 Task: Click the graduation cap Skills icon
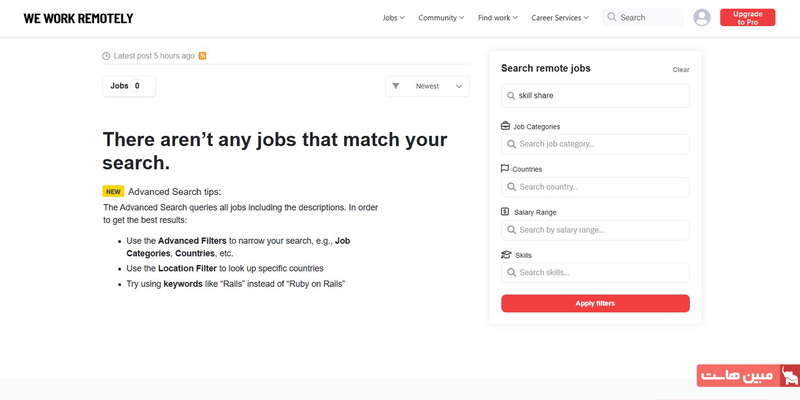506,255
